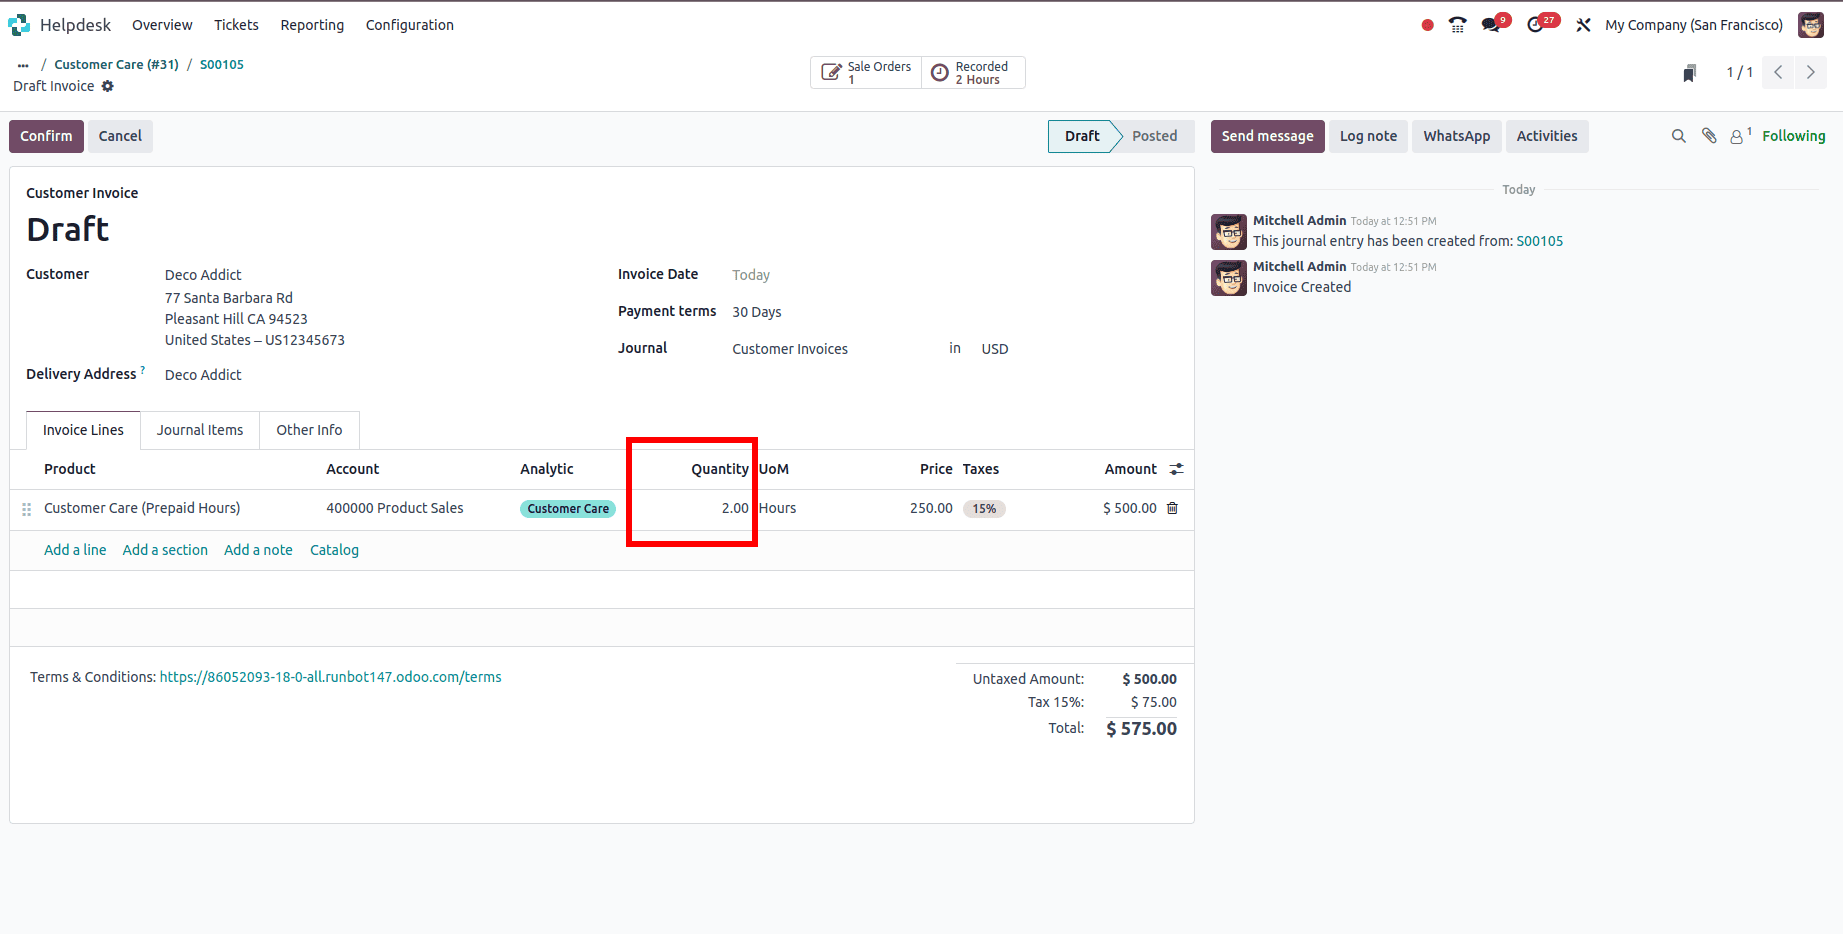Image resolution: width=1843 pixels, height=934 pixels.
Task: Open the developer tools crossed-wrench icon
Action: coord(1583,24)
